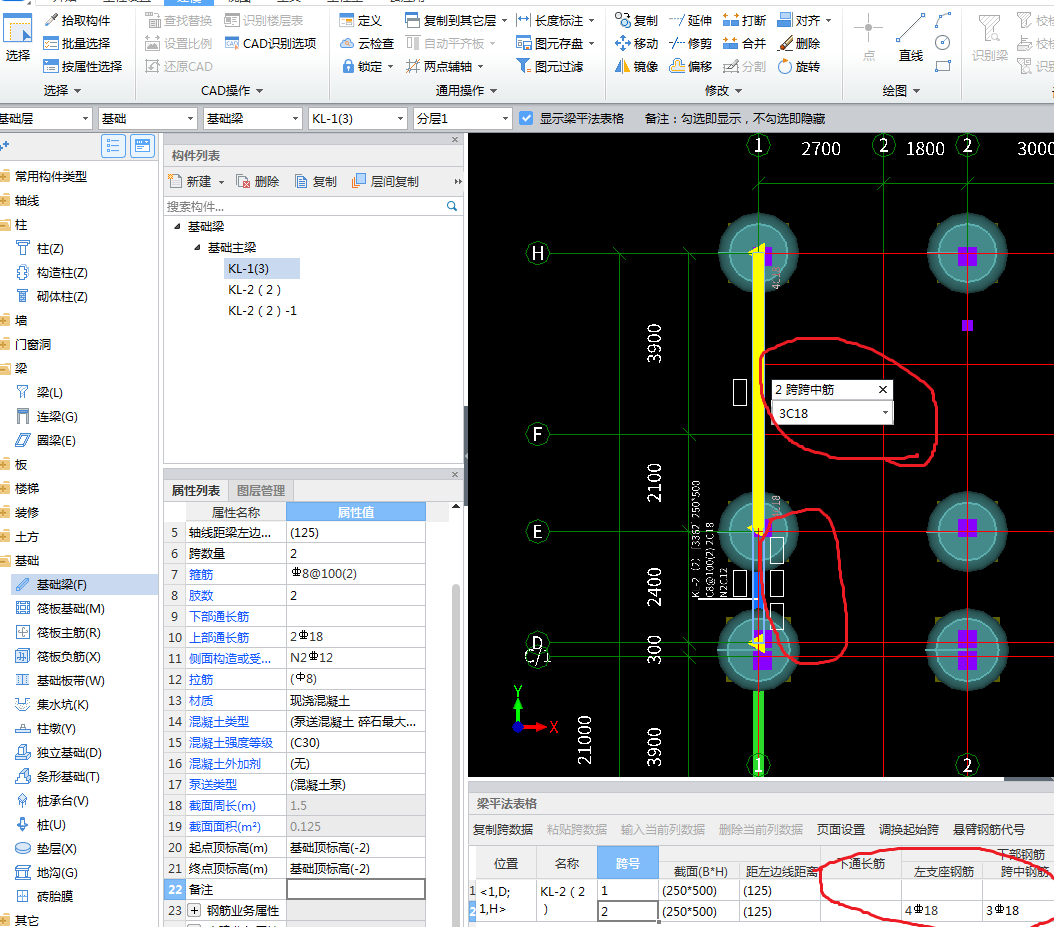Select KL-2 ( 2 ) -1 in component list
This screenshot has width=1054, height=927.
[x=262, y=311]
